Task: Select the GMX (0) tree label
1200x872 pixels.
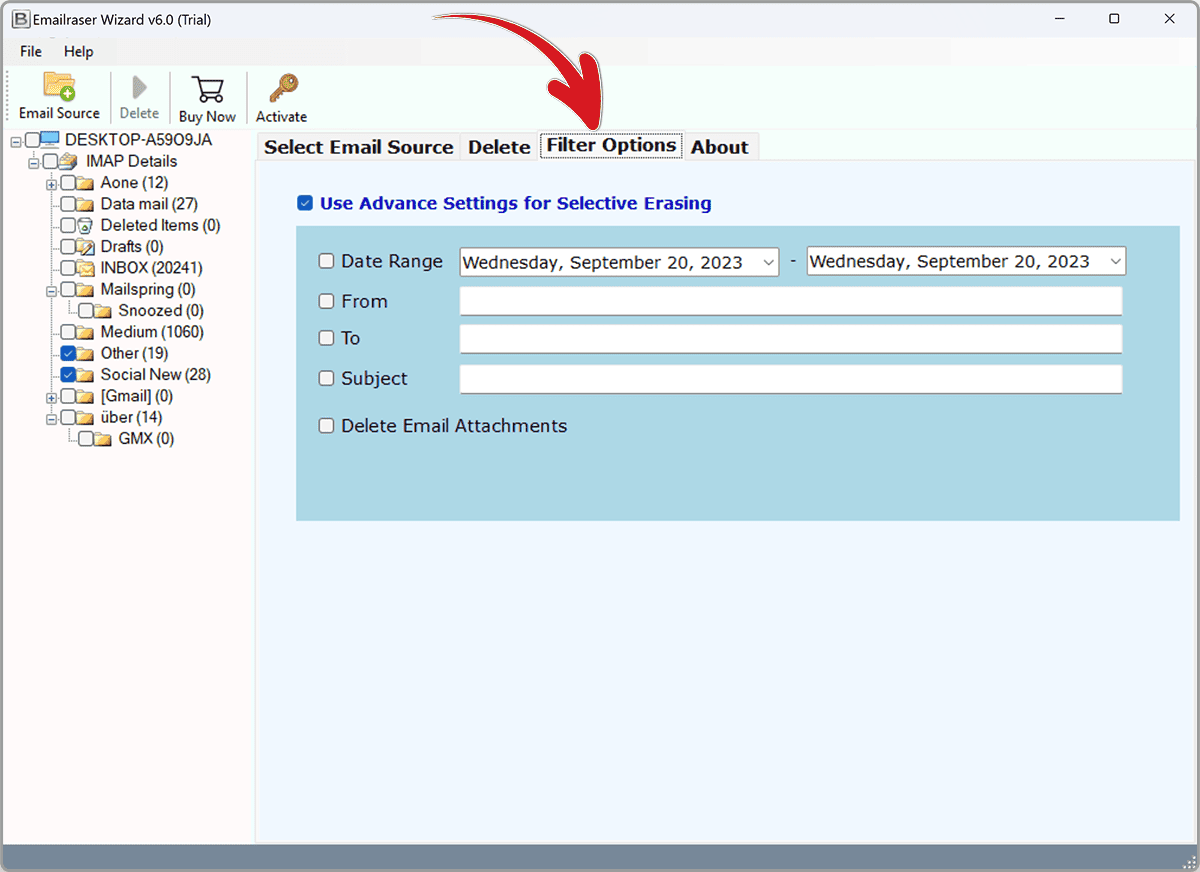Action: click(x=146, y=439)
